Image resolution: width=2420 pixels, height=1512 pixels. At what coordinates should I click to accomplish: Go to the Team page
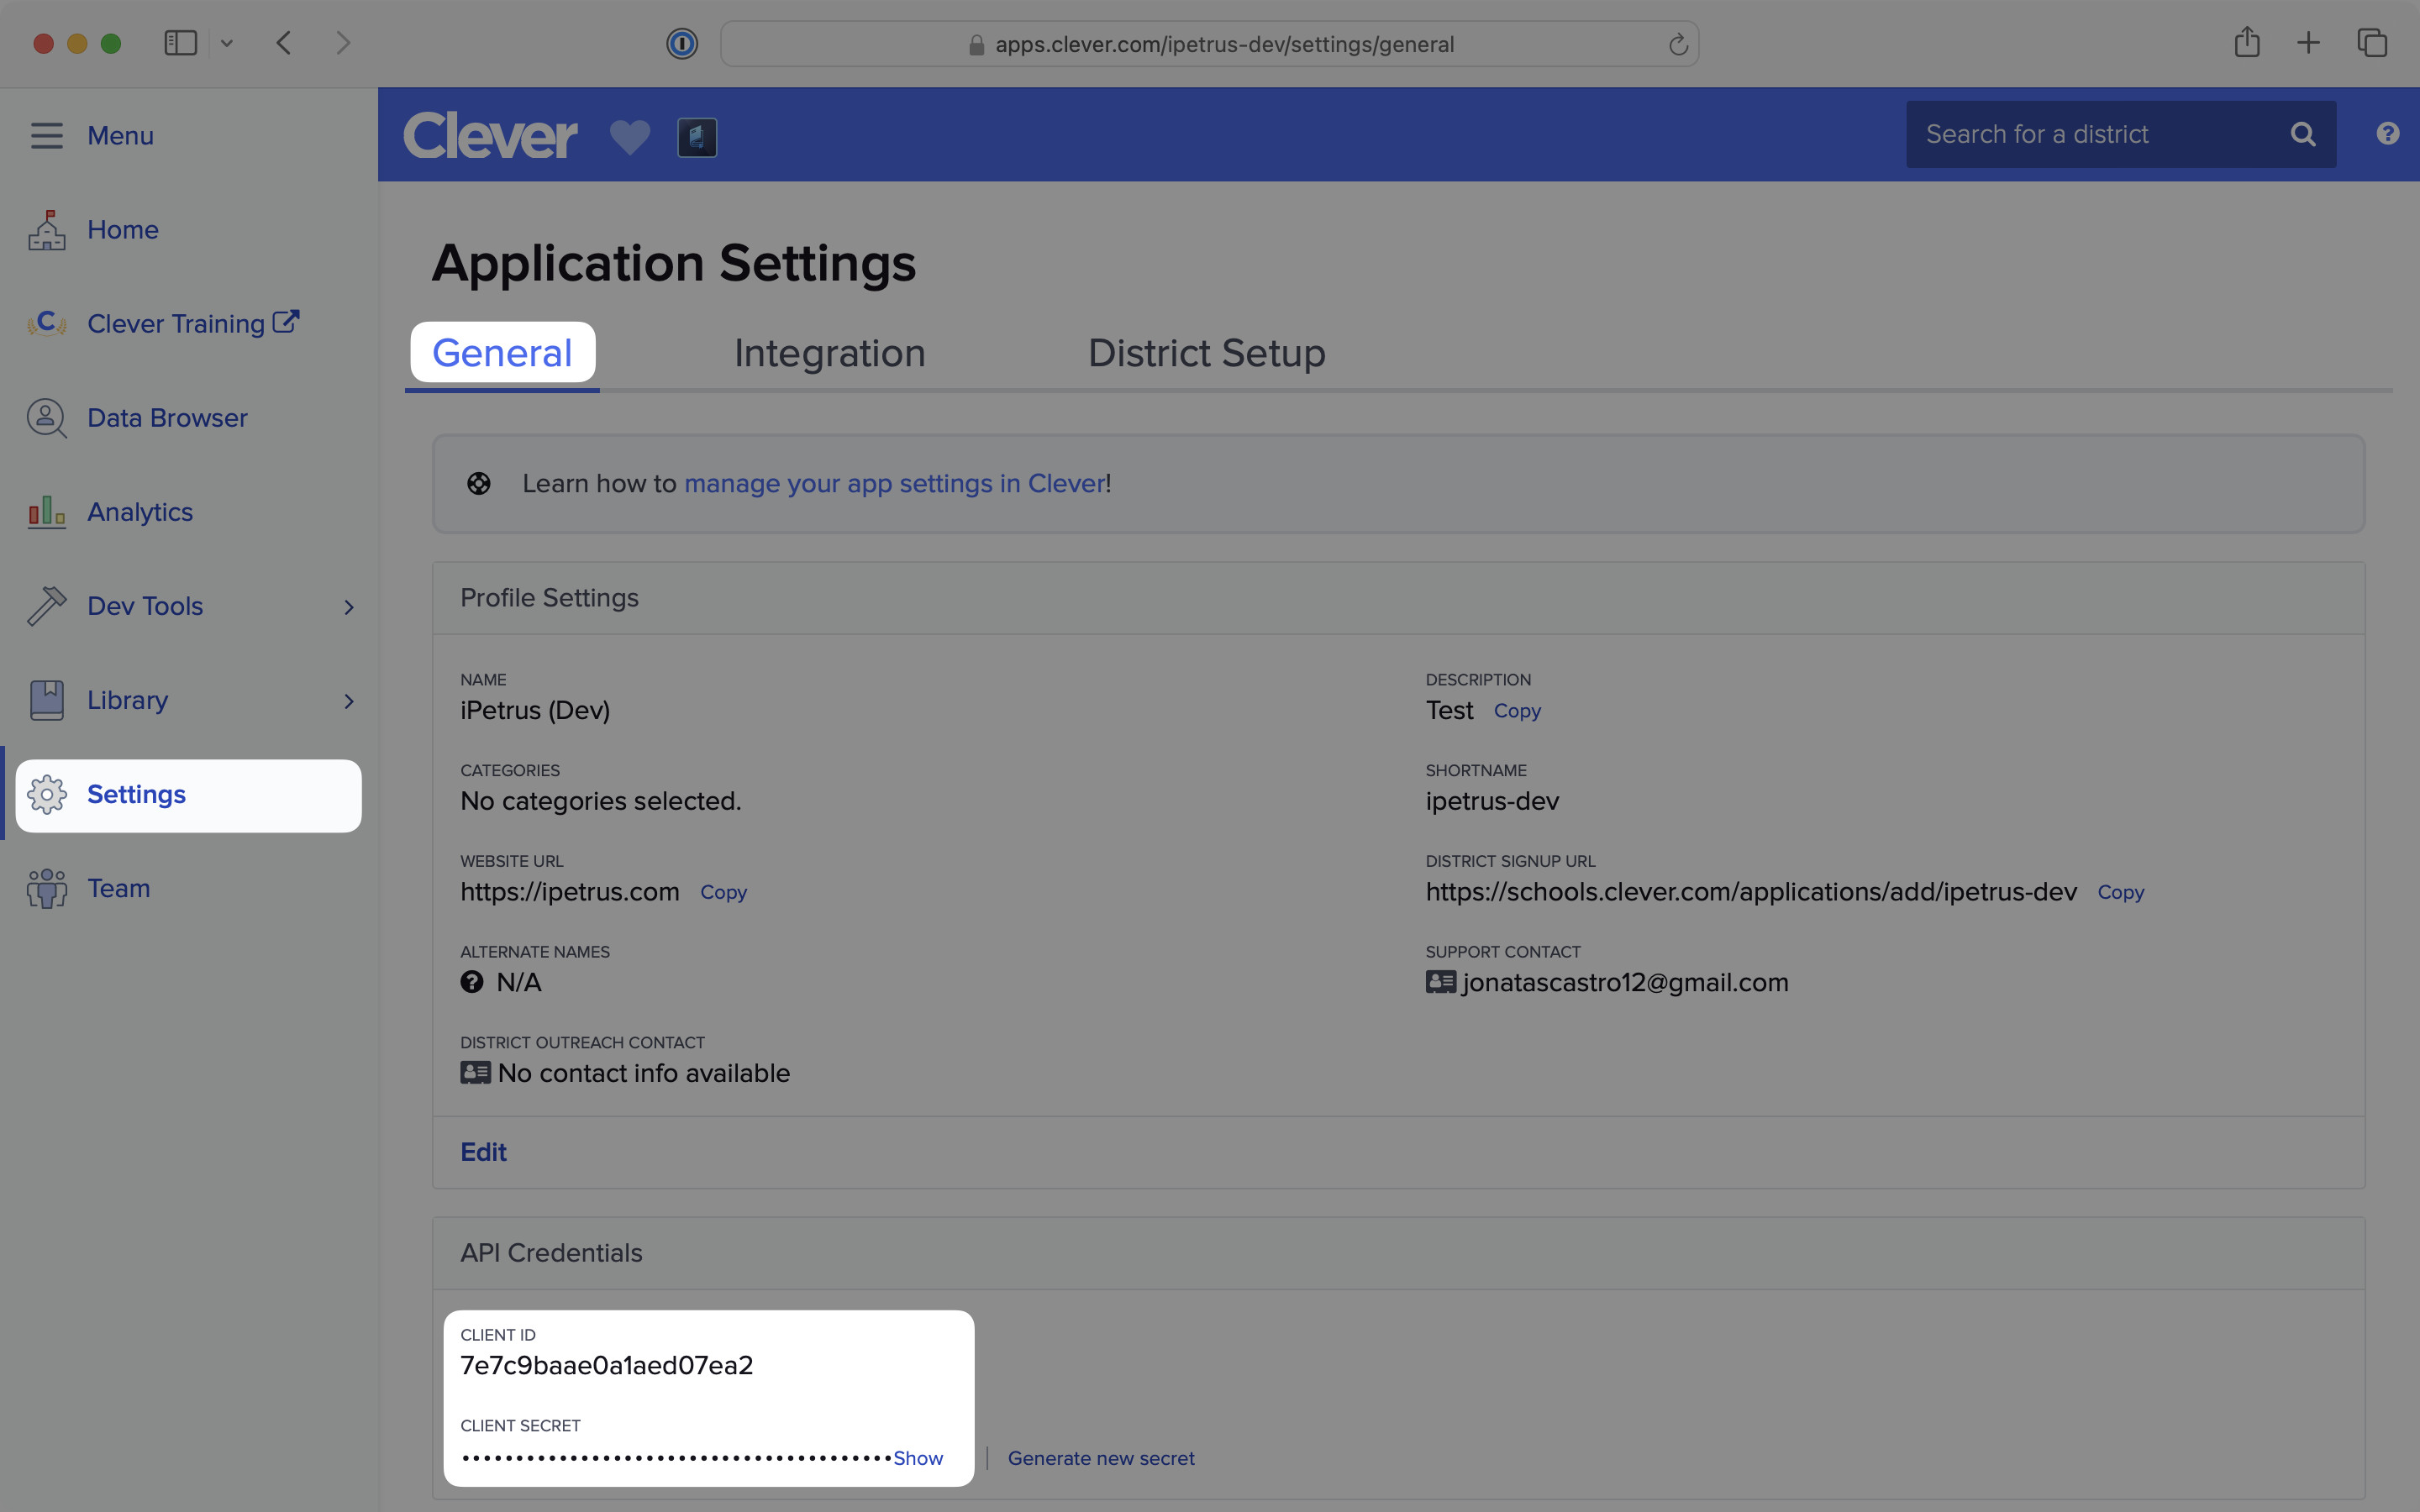click(119, 888)
